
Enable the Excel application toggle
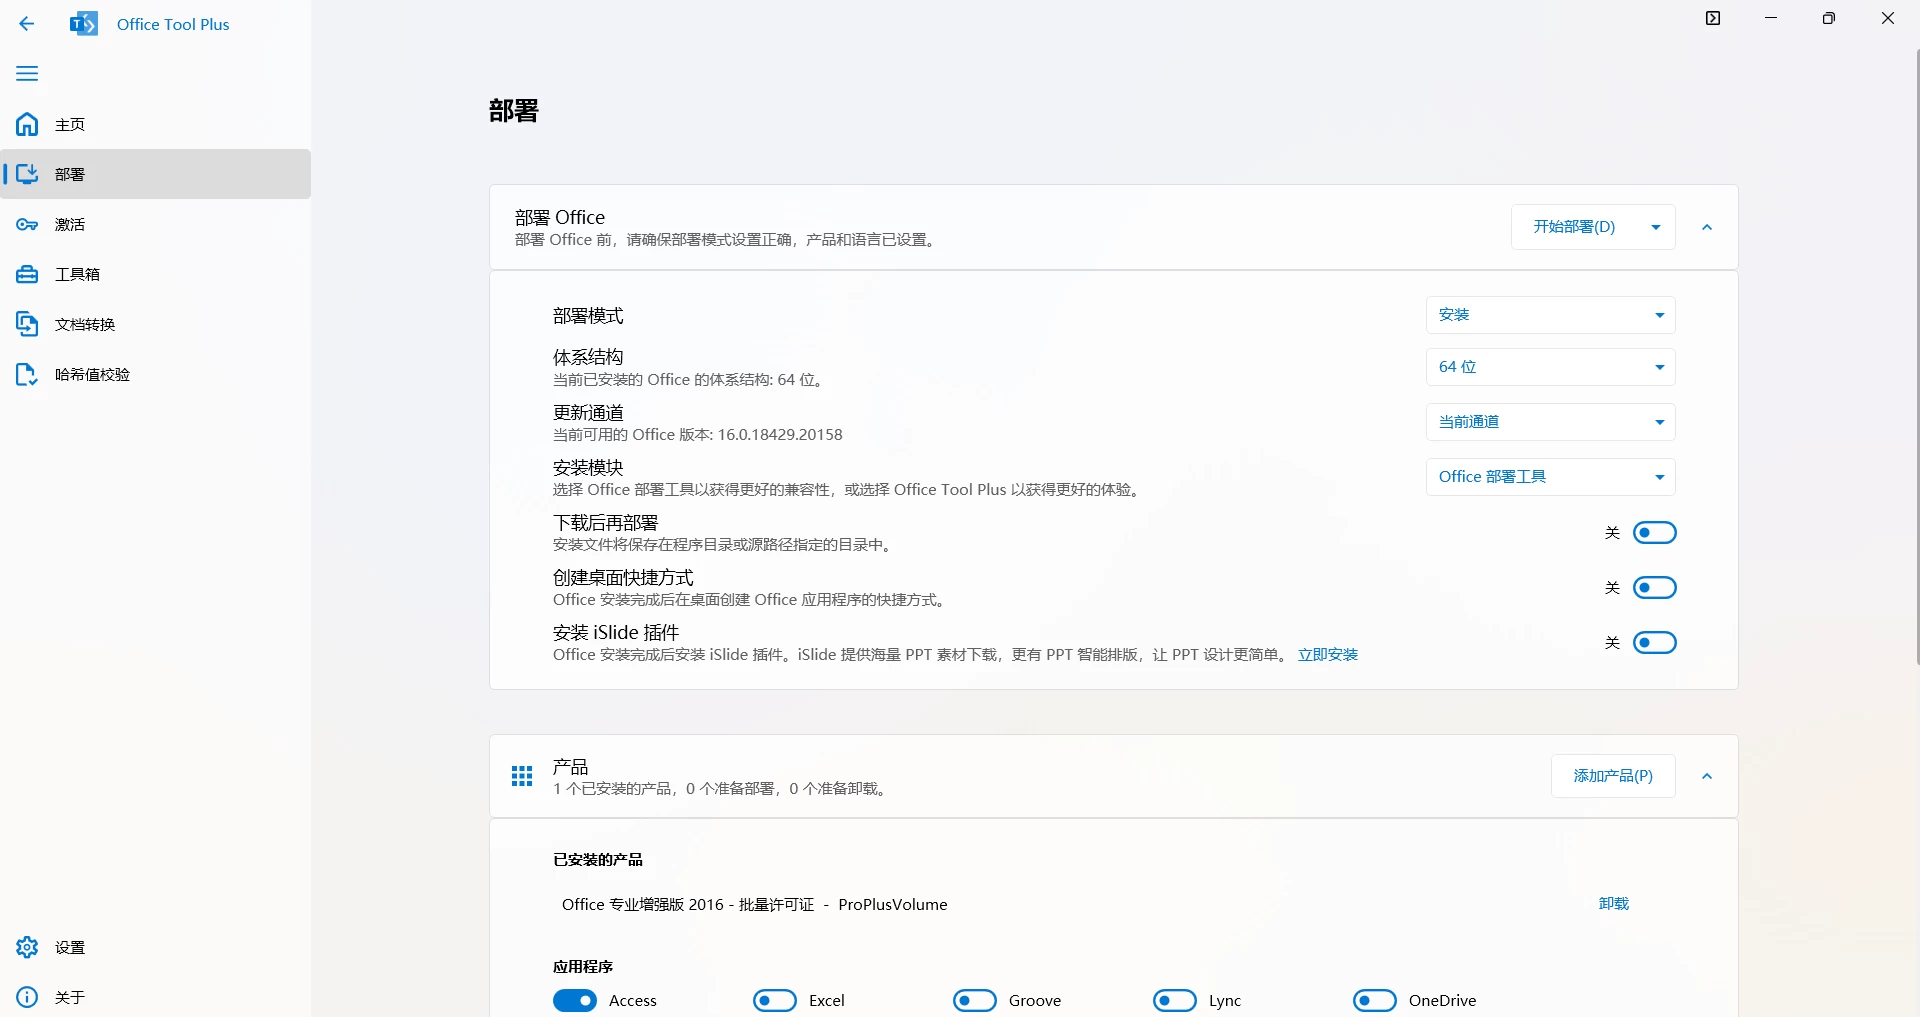click(x=775, y=1001)
